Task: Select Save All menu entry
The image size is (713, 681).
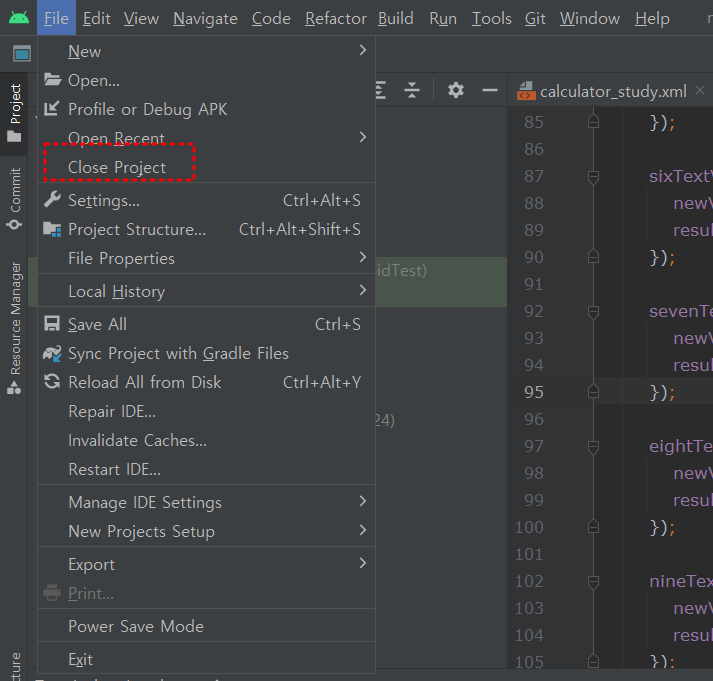Action: (206, 324)
